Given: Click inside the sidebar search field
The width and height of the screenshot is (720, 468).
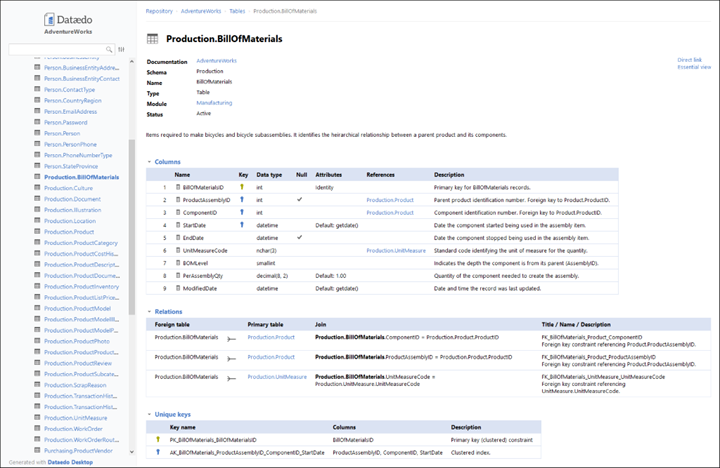Looking at the screenshot, I should coord(58,49).
